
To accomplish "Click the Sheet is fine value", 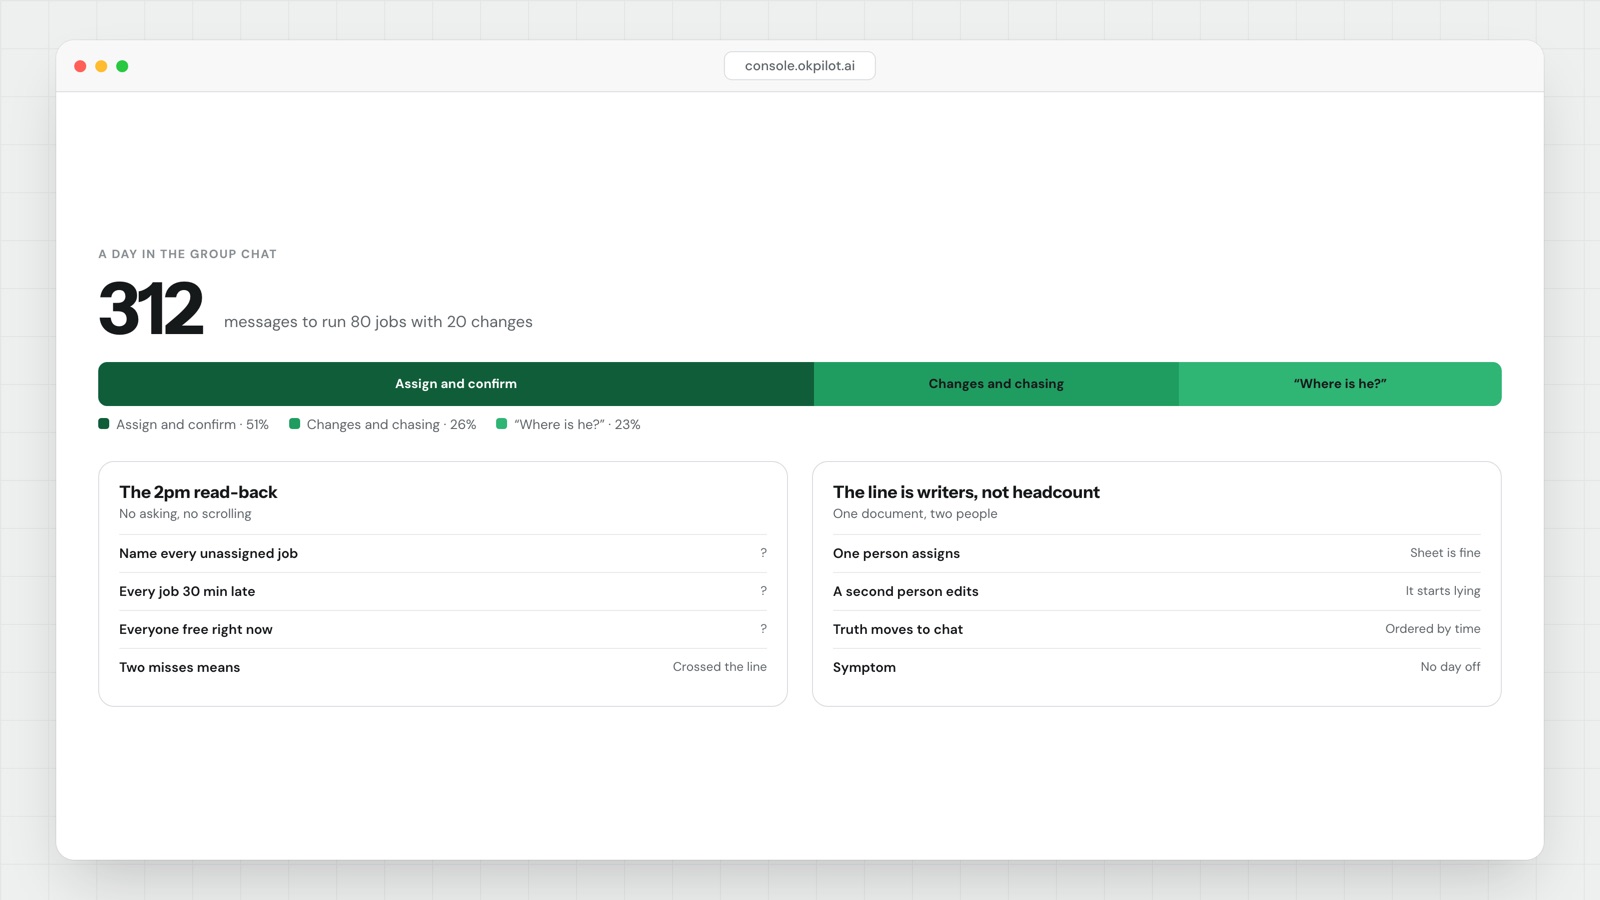I will pos(1445,553).
